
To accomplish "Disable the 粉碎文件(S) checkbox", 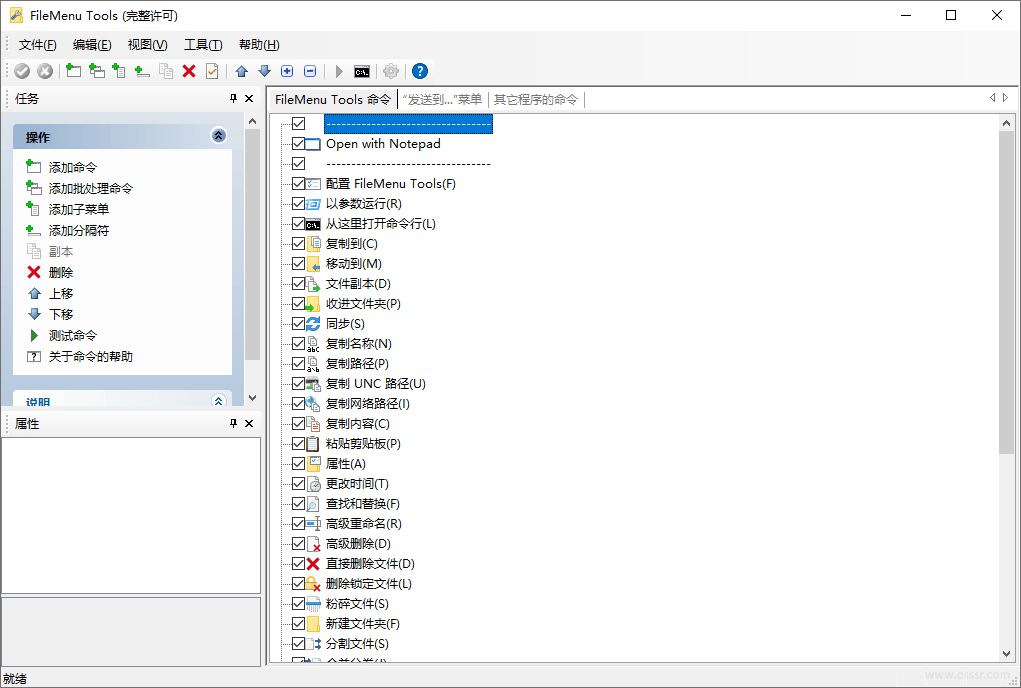I will [x=298, y=604].
